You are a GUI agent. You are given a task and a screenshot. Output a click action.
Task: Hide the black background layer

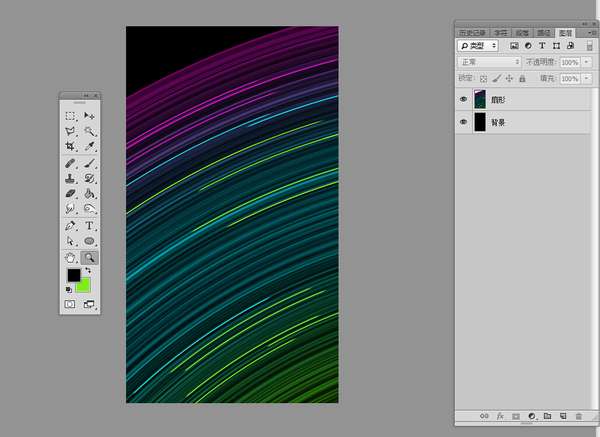pos(463,122)
